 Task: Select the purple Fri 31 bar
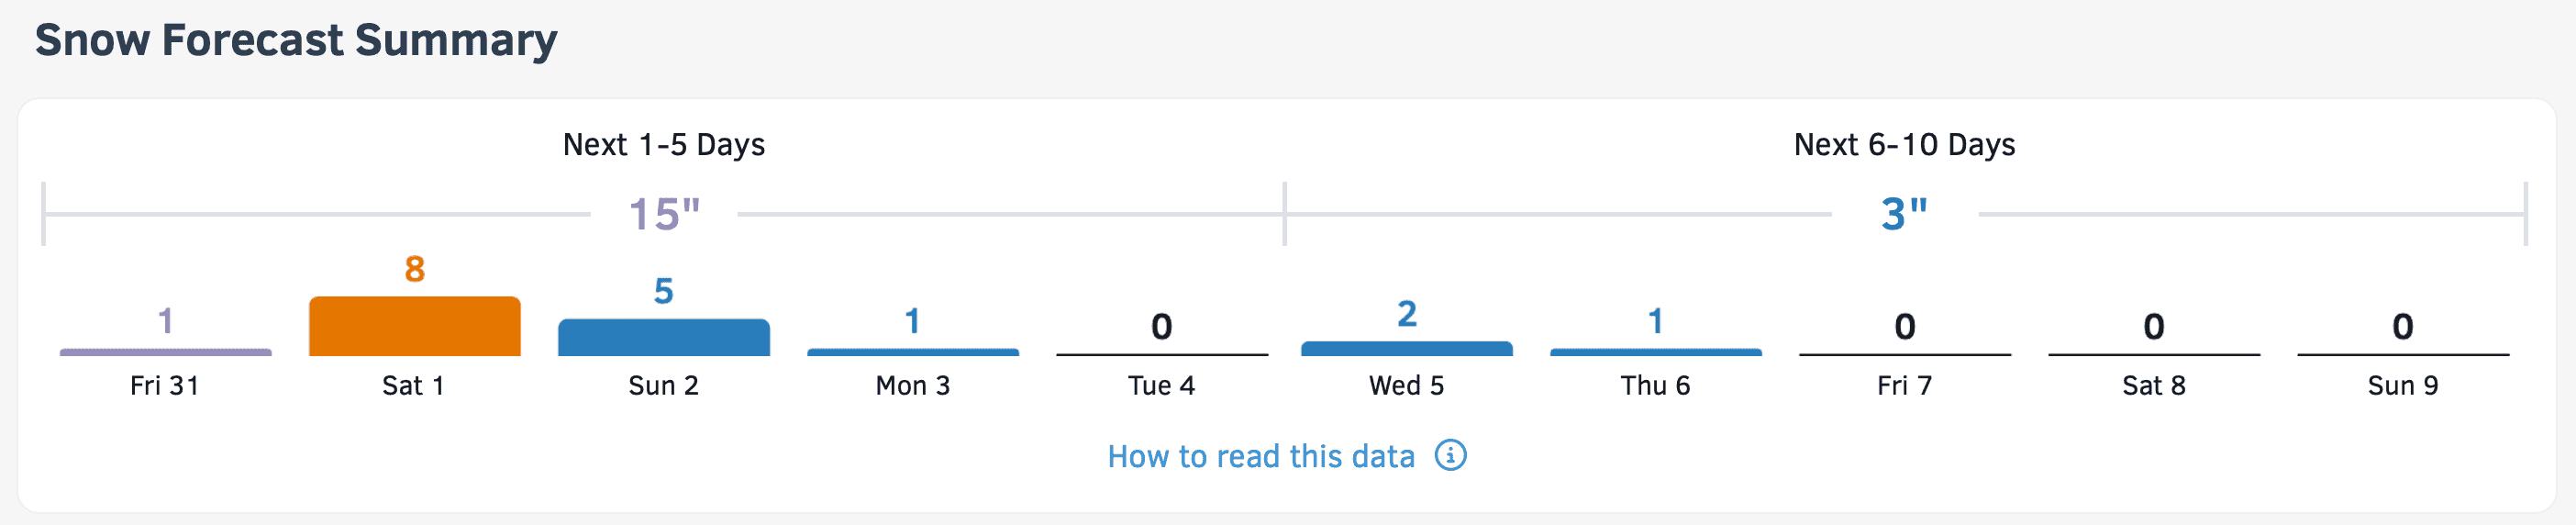[165, 352]
